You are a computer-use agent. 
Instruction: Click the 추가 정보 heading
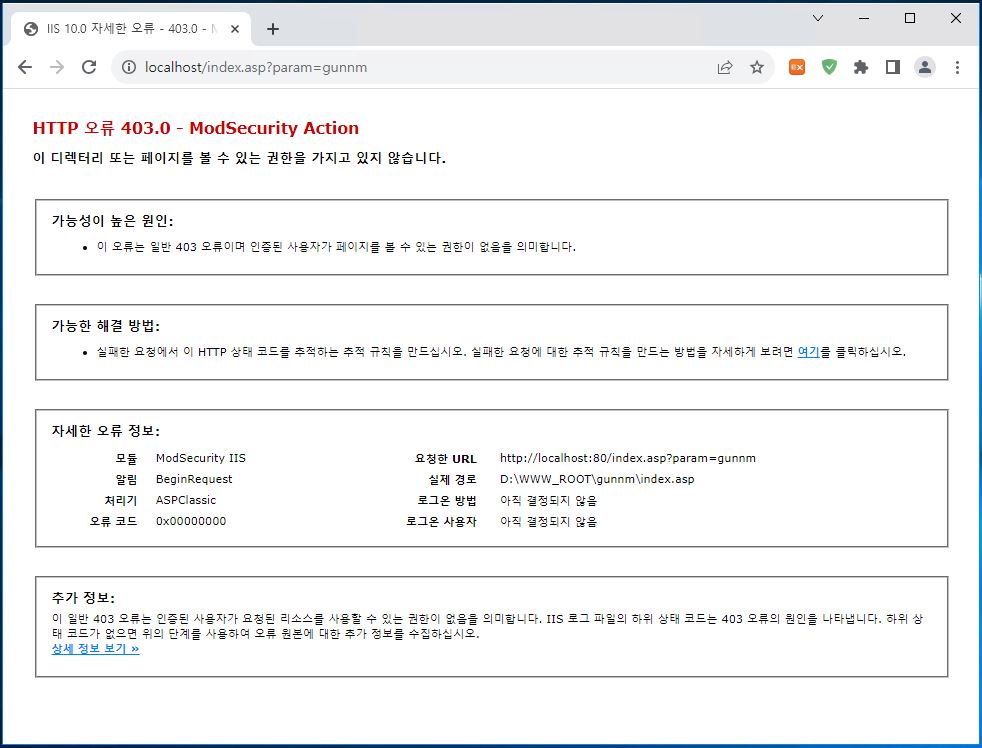click(x=83, y=598)
